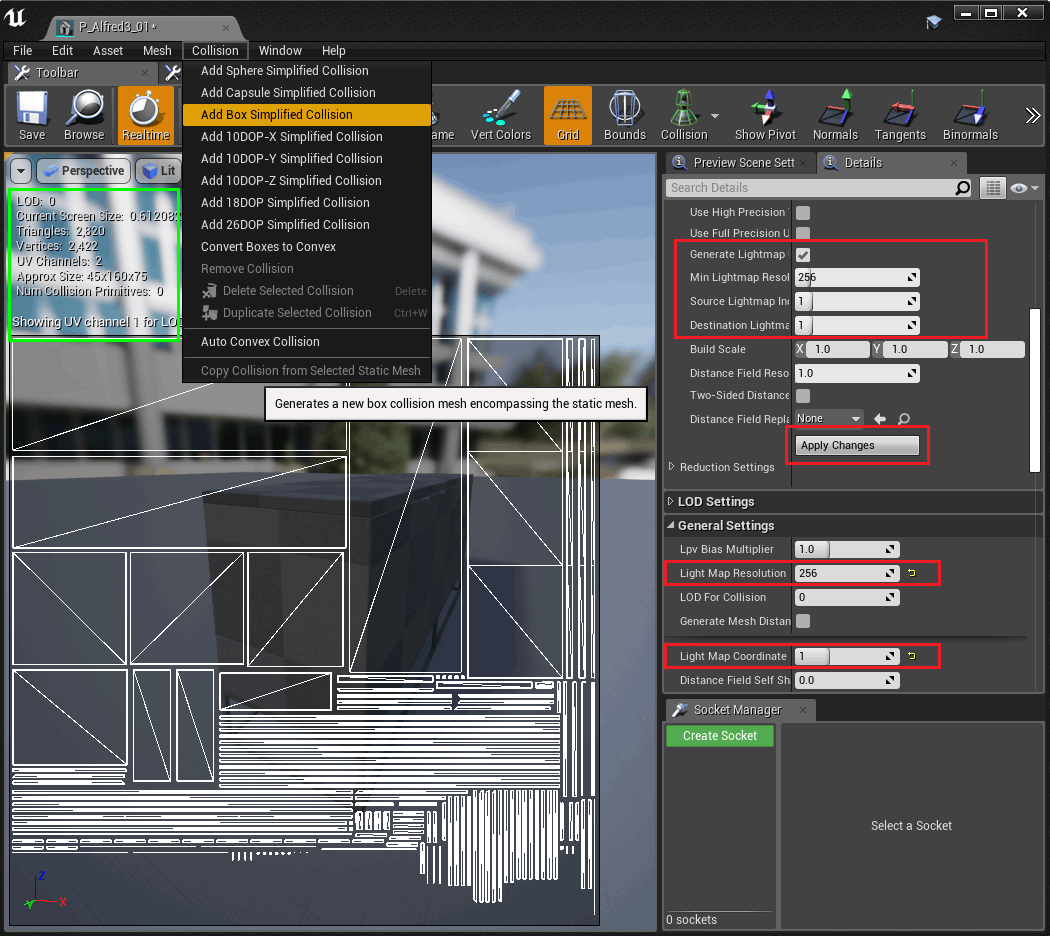Click the Build Scale Z value field
The image size is (1050, 936).
pyautogui.click(x=992, y=349)
